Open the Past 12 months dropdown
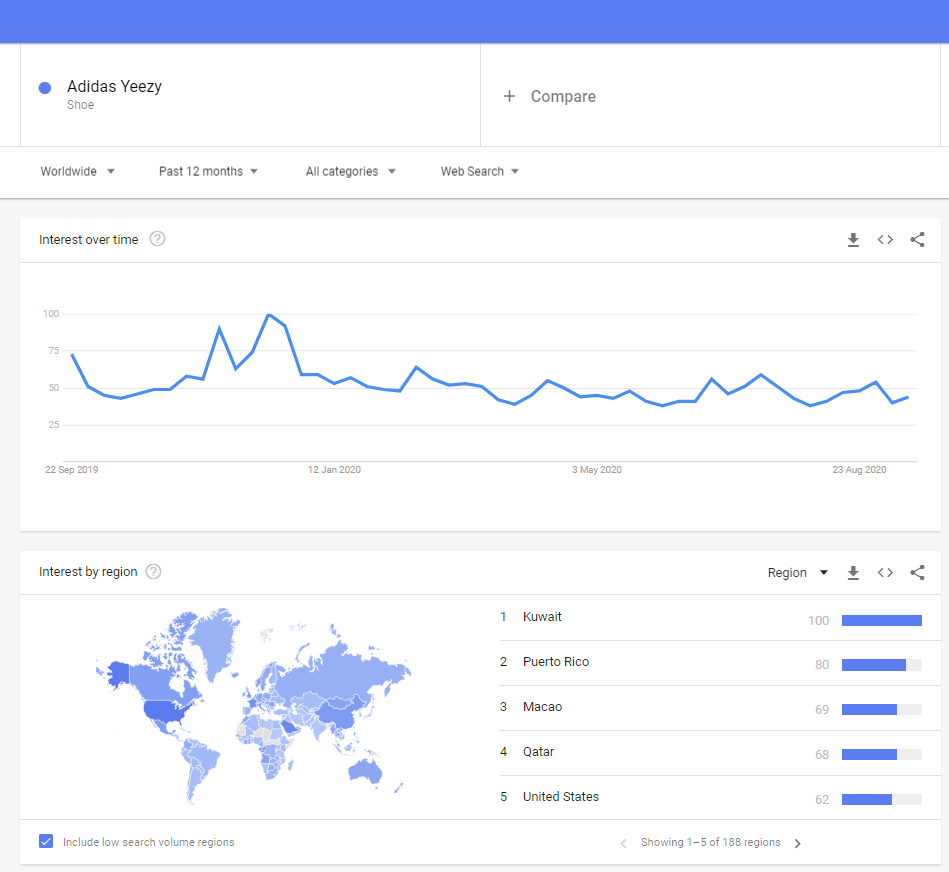Screen dimensions: 949x872 click(208, 171)
